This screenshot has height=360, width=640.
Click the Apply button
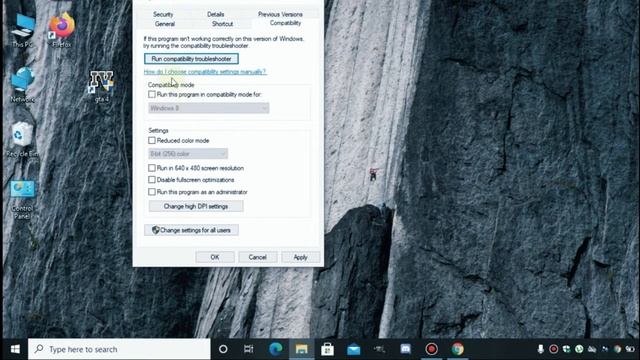coord(300,257)
